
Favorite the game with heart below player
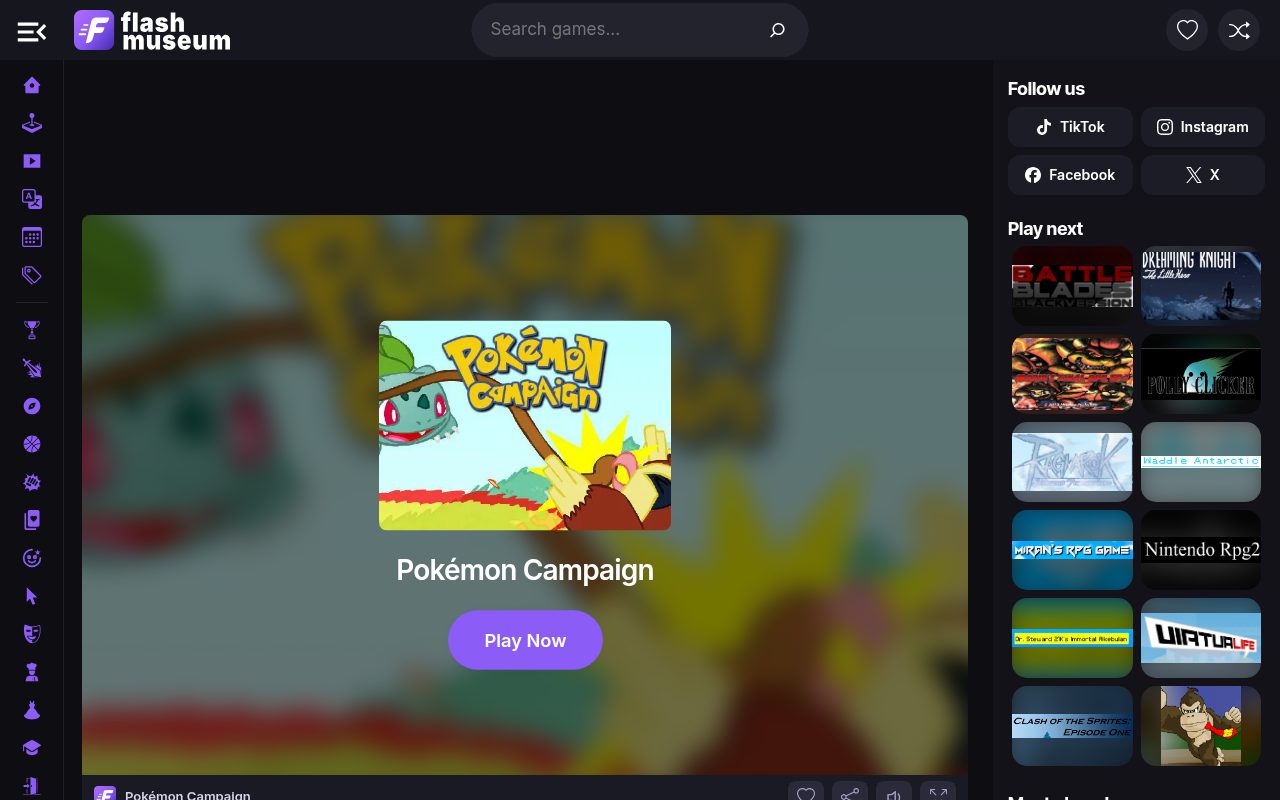(806, 794)
